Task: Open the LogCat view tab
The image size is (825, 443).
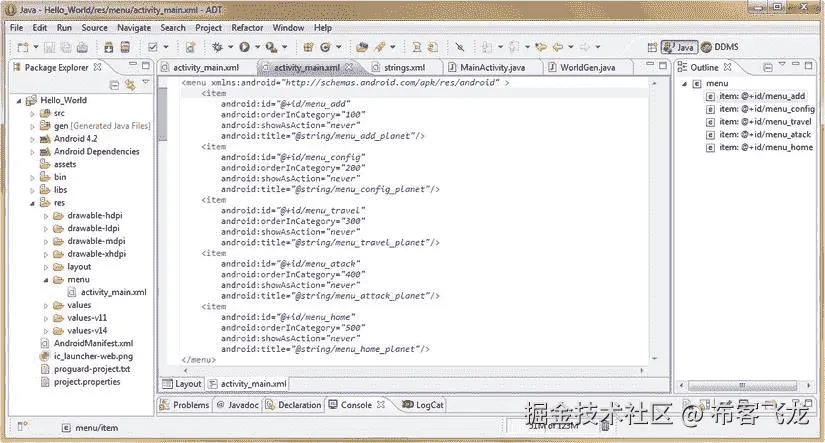Action: coord(424,405)
